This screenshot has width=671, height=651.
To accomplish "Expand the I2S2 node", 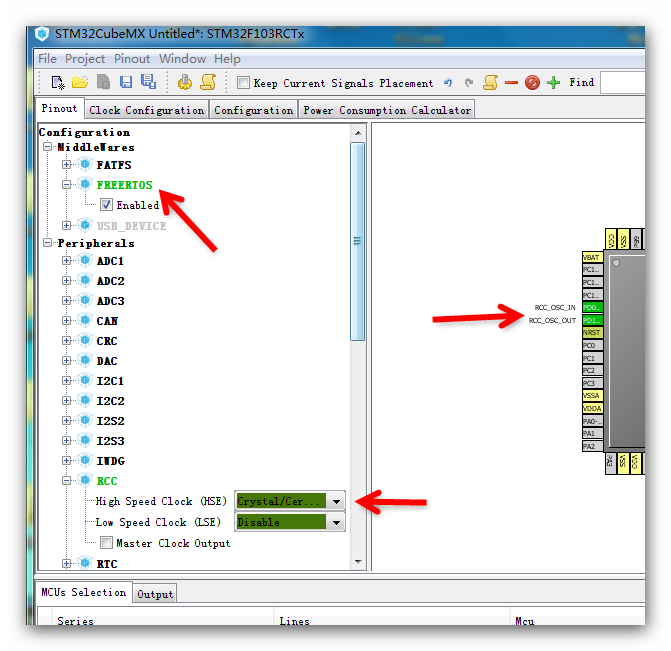I will pyautogui.click(x=66, y=420).
